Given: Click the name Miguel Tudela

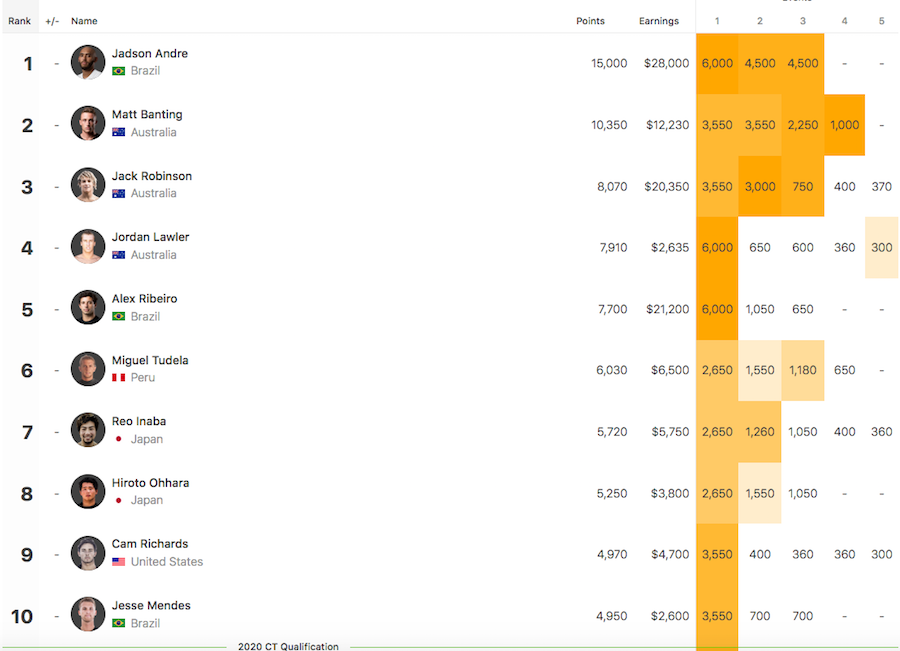Looking at the screenshot, I should [x=150, y=360].
